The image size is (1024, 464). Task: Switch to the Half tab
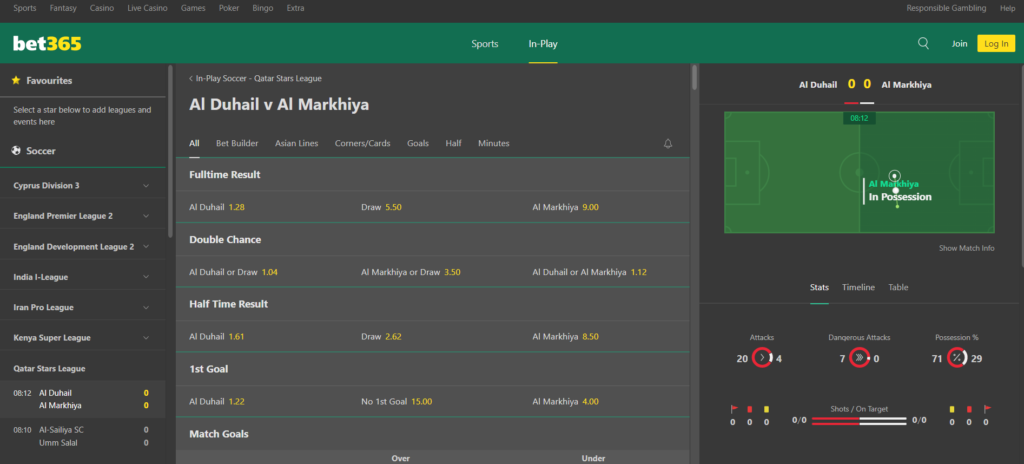[453, 143]
